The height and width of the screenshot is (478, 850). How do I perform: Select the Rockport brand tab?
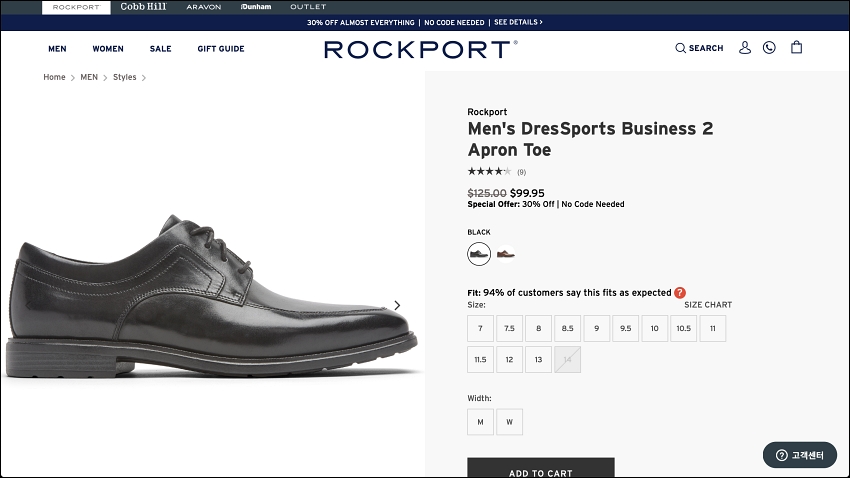pos(76,8)
